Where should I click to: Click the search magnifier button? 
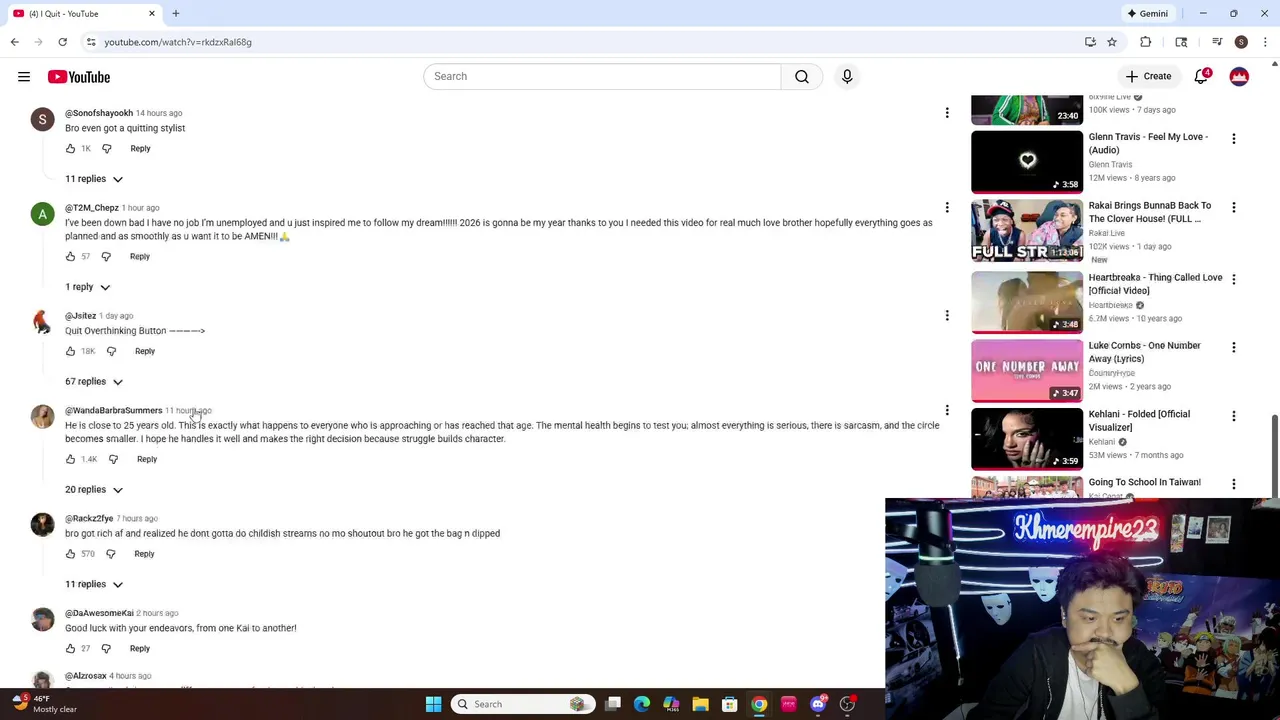point(802,76)
